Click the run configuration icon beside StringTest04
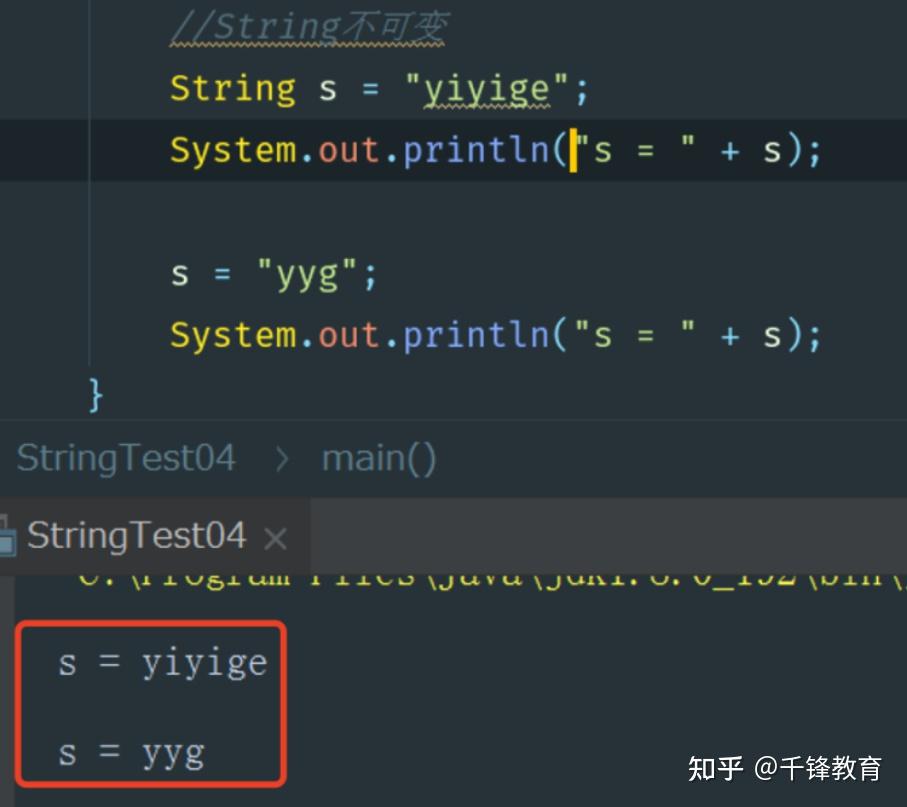The width and height of the screenshot is (907, 807). 6,537
